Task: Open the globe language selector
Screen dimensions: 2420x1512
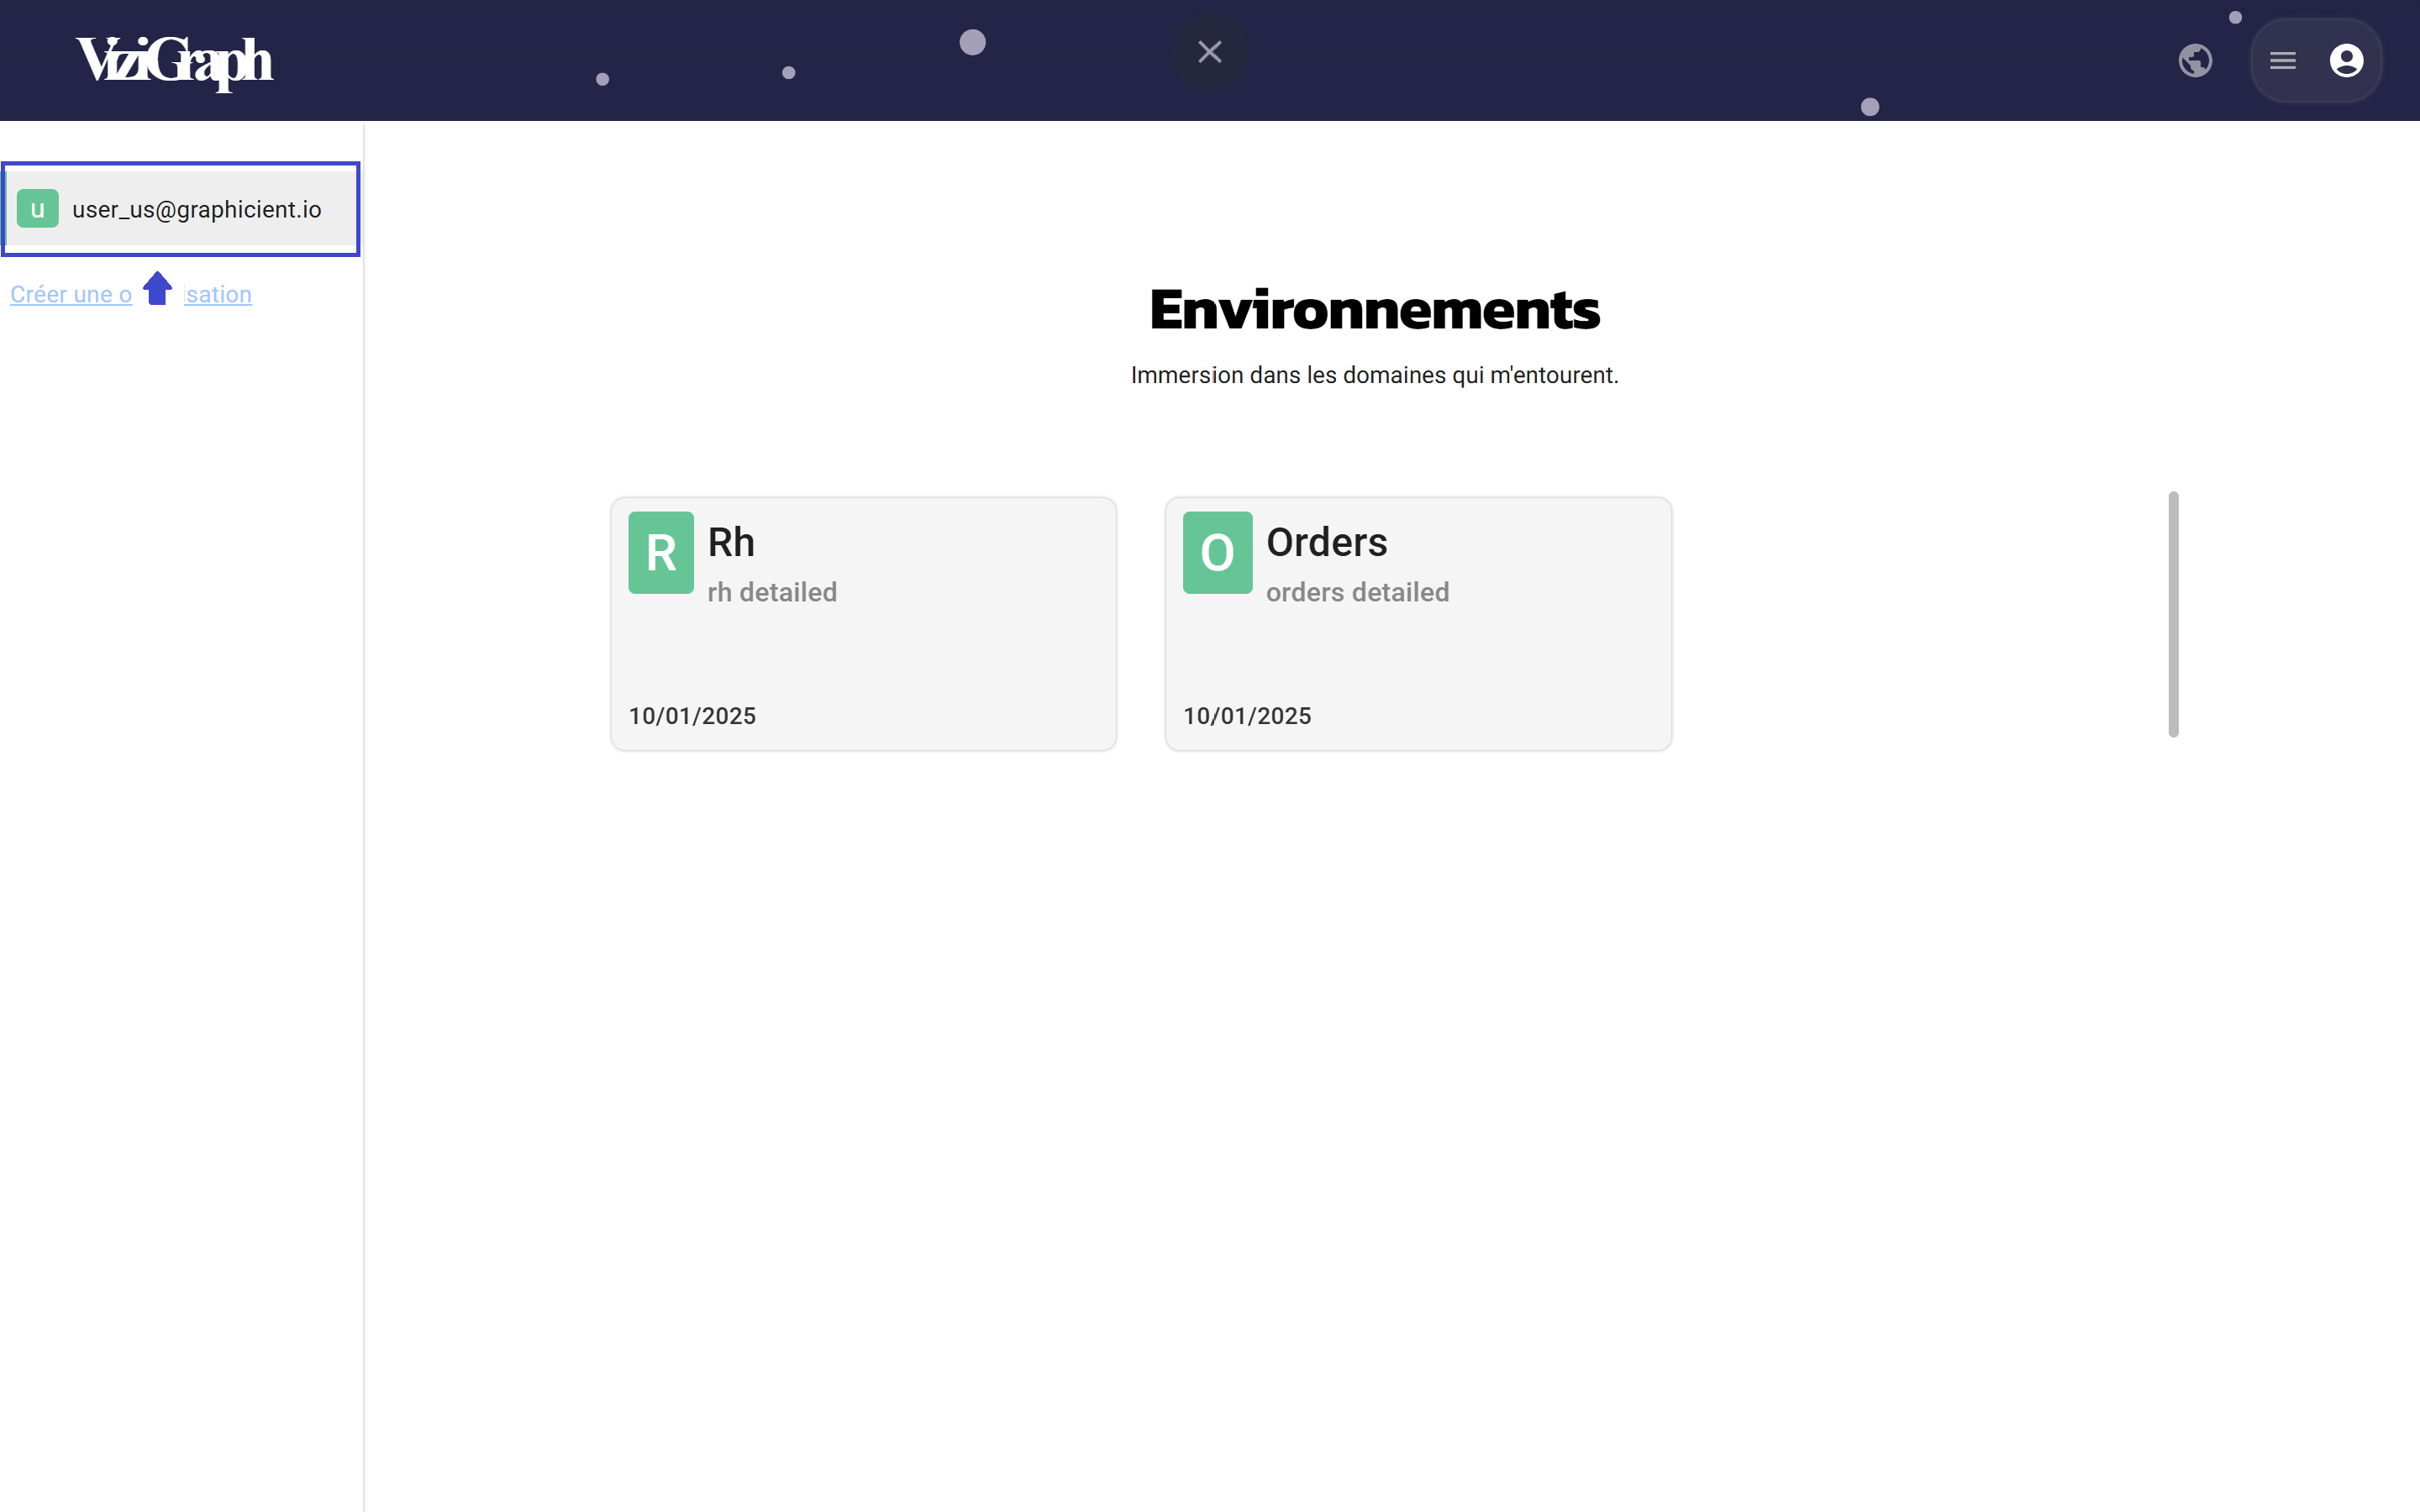Action: [x=2194, y=61]
